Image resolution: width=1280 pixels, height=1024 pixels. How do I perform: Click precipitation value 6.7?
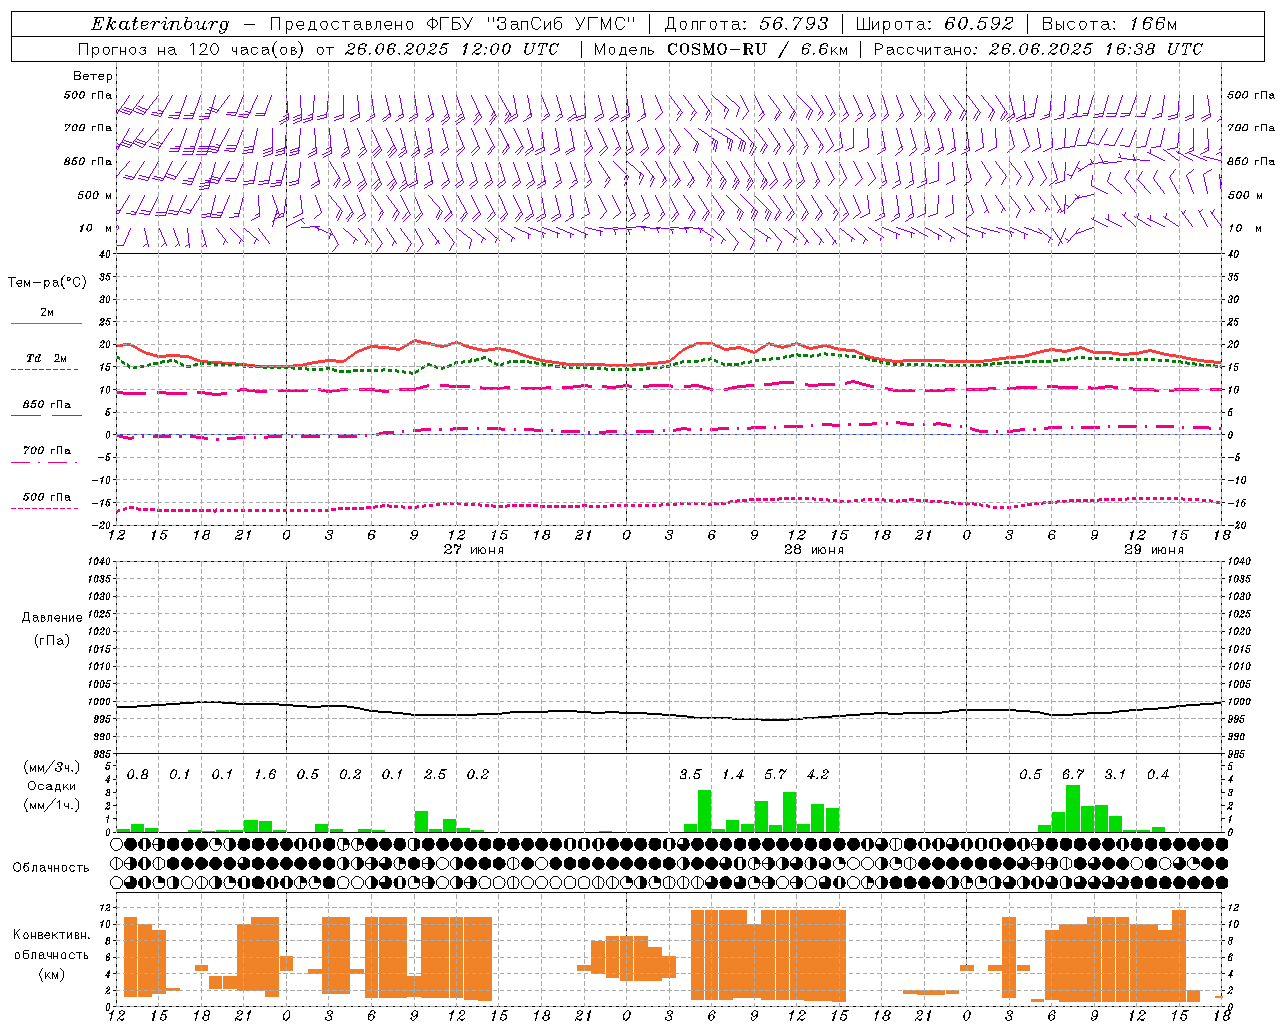(1073, 775)
